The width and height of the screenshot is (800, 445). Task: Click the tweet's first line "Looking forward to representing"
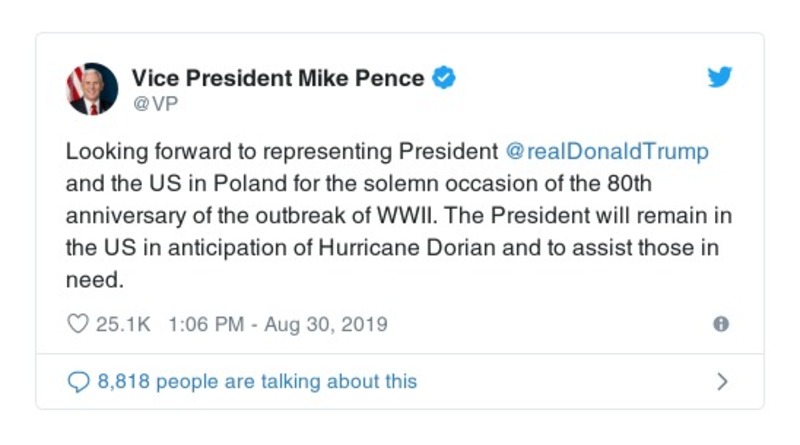(x=230, y=152)
